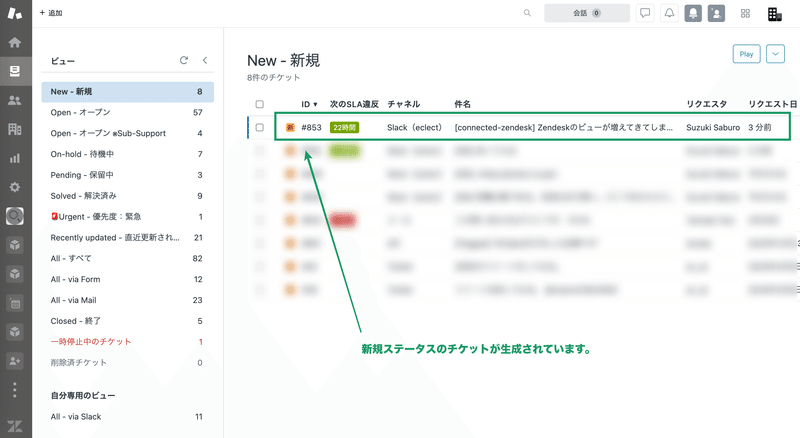This screenshot has width=800, height=438.
Task: Click the magnifier app icon in sidebar
Action: pyautogui.click(x=15, y=216)
